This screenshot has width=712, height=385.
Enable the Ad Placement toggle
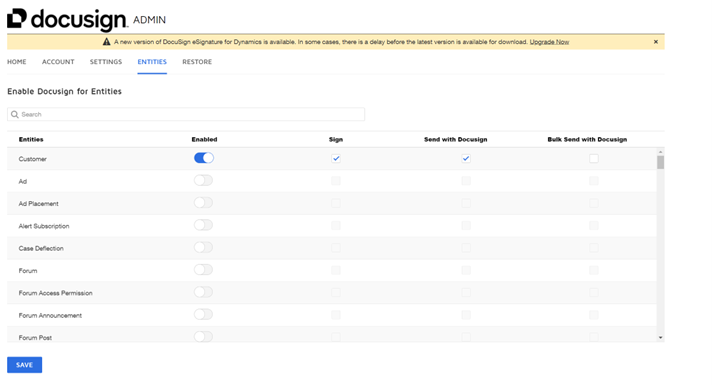(x=203, y=202)
